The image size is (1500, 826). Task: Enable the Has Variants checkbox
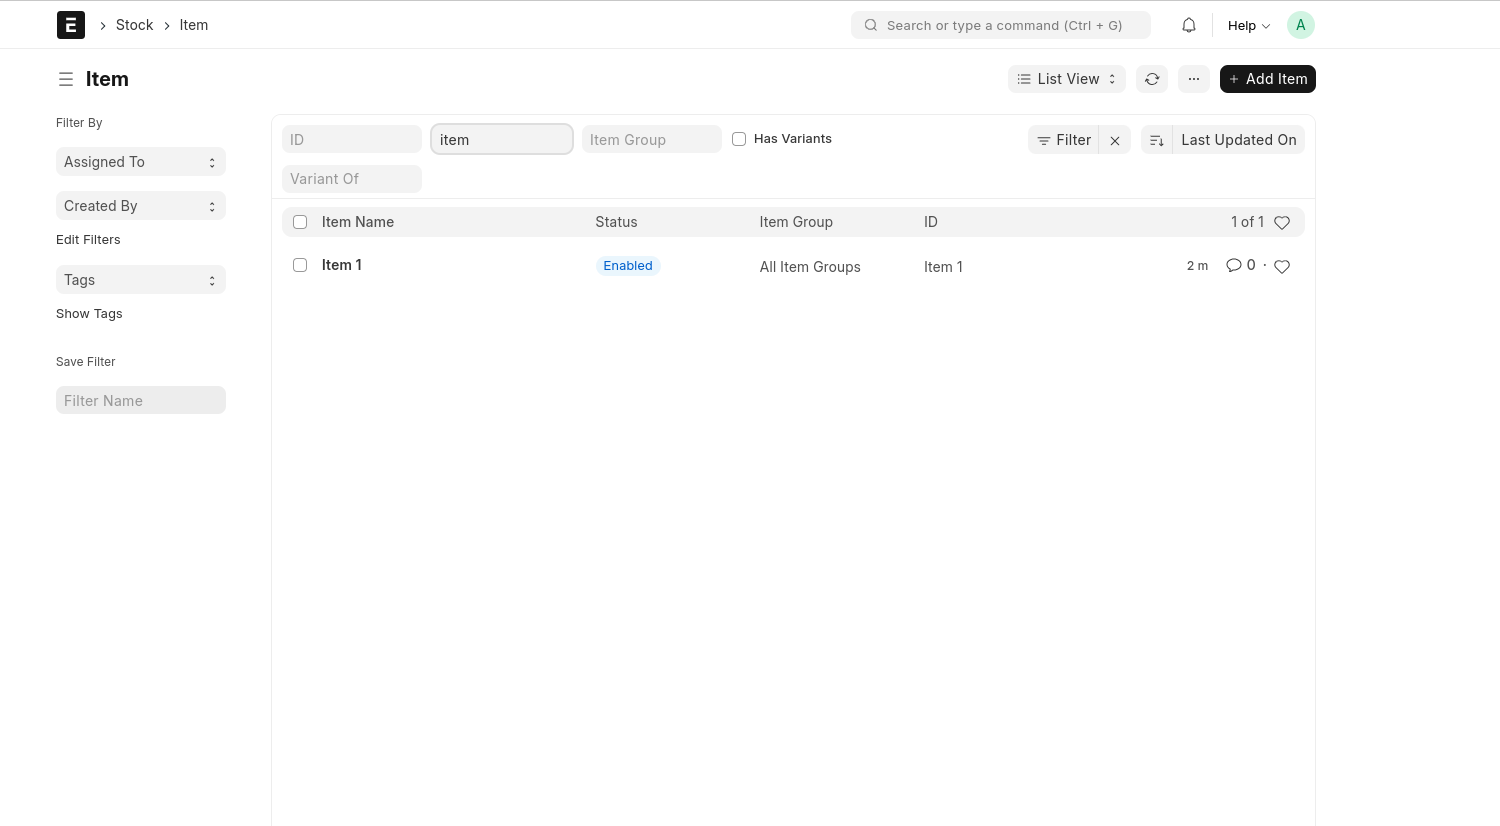(x=739, y=139)
